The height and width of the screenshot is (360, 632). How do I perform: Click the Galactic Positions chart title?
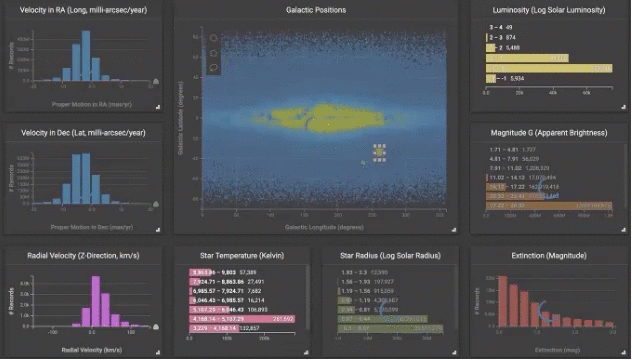click(x=316, y=10)
